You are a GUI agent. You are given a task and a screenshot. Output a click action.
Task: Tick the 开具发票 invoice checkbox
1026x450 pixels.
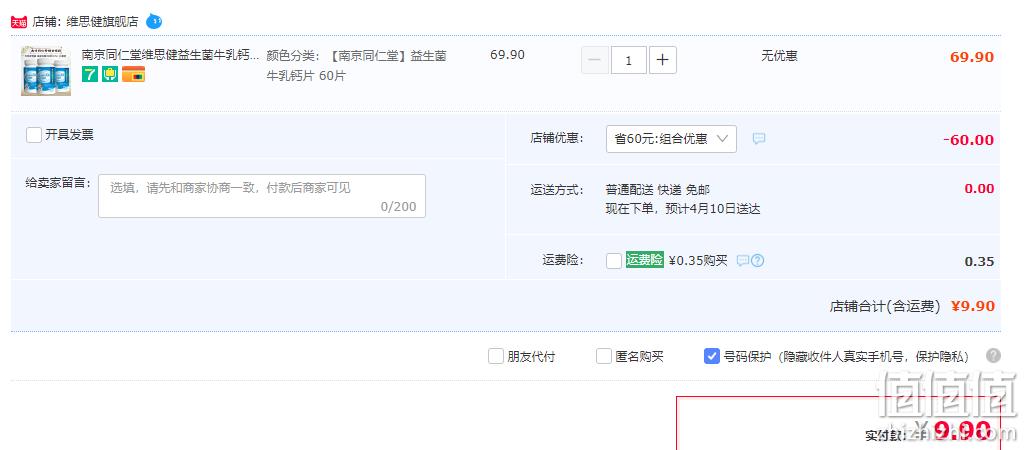[34, 135]
